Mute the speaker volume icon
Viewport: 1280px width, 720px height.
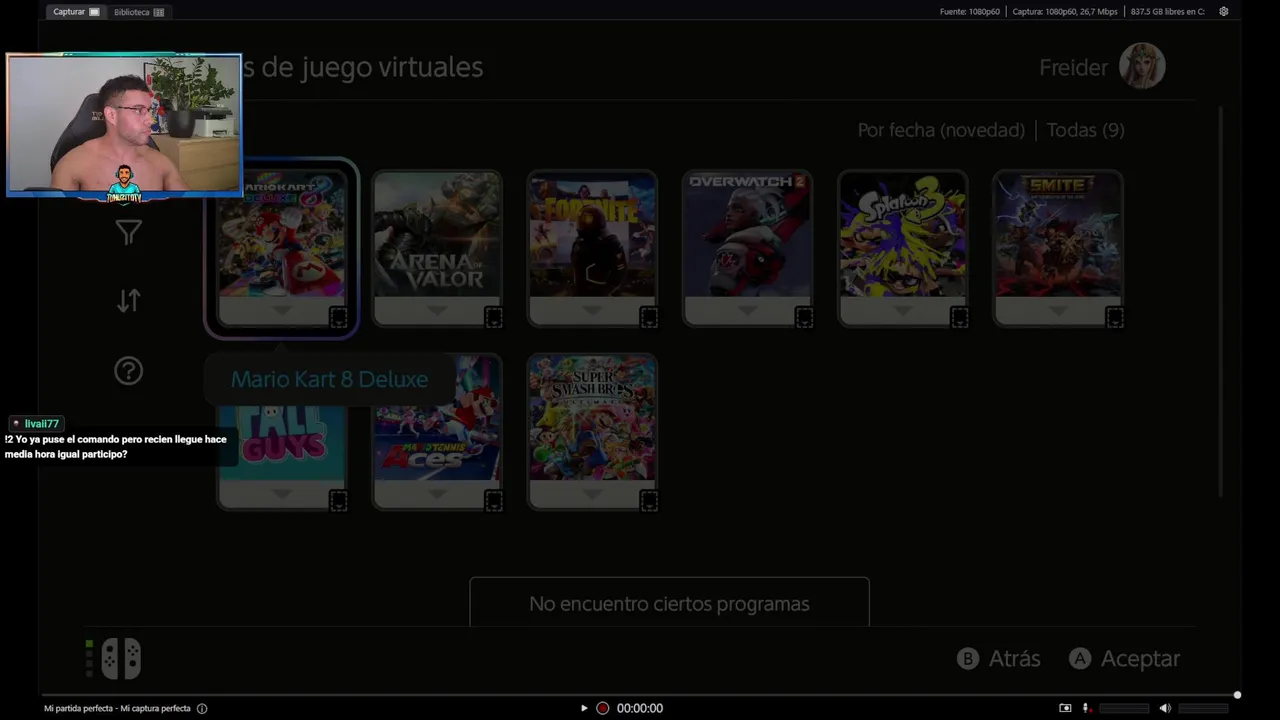[x=1165, y=708]
